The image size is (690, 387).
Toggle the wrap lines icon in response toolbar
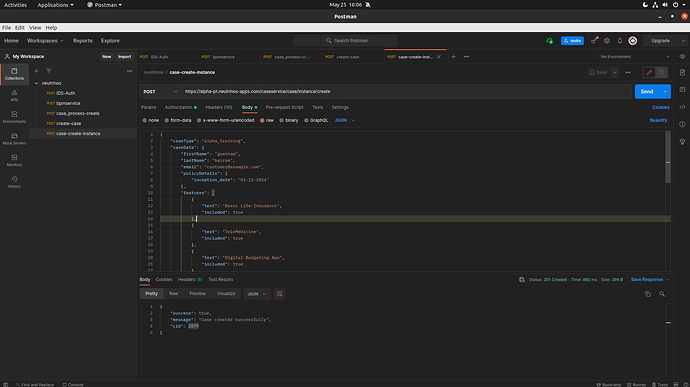tap(279, 294)
